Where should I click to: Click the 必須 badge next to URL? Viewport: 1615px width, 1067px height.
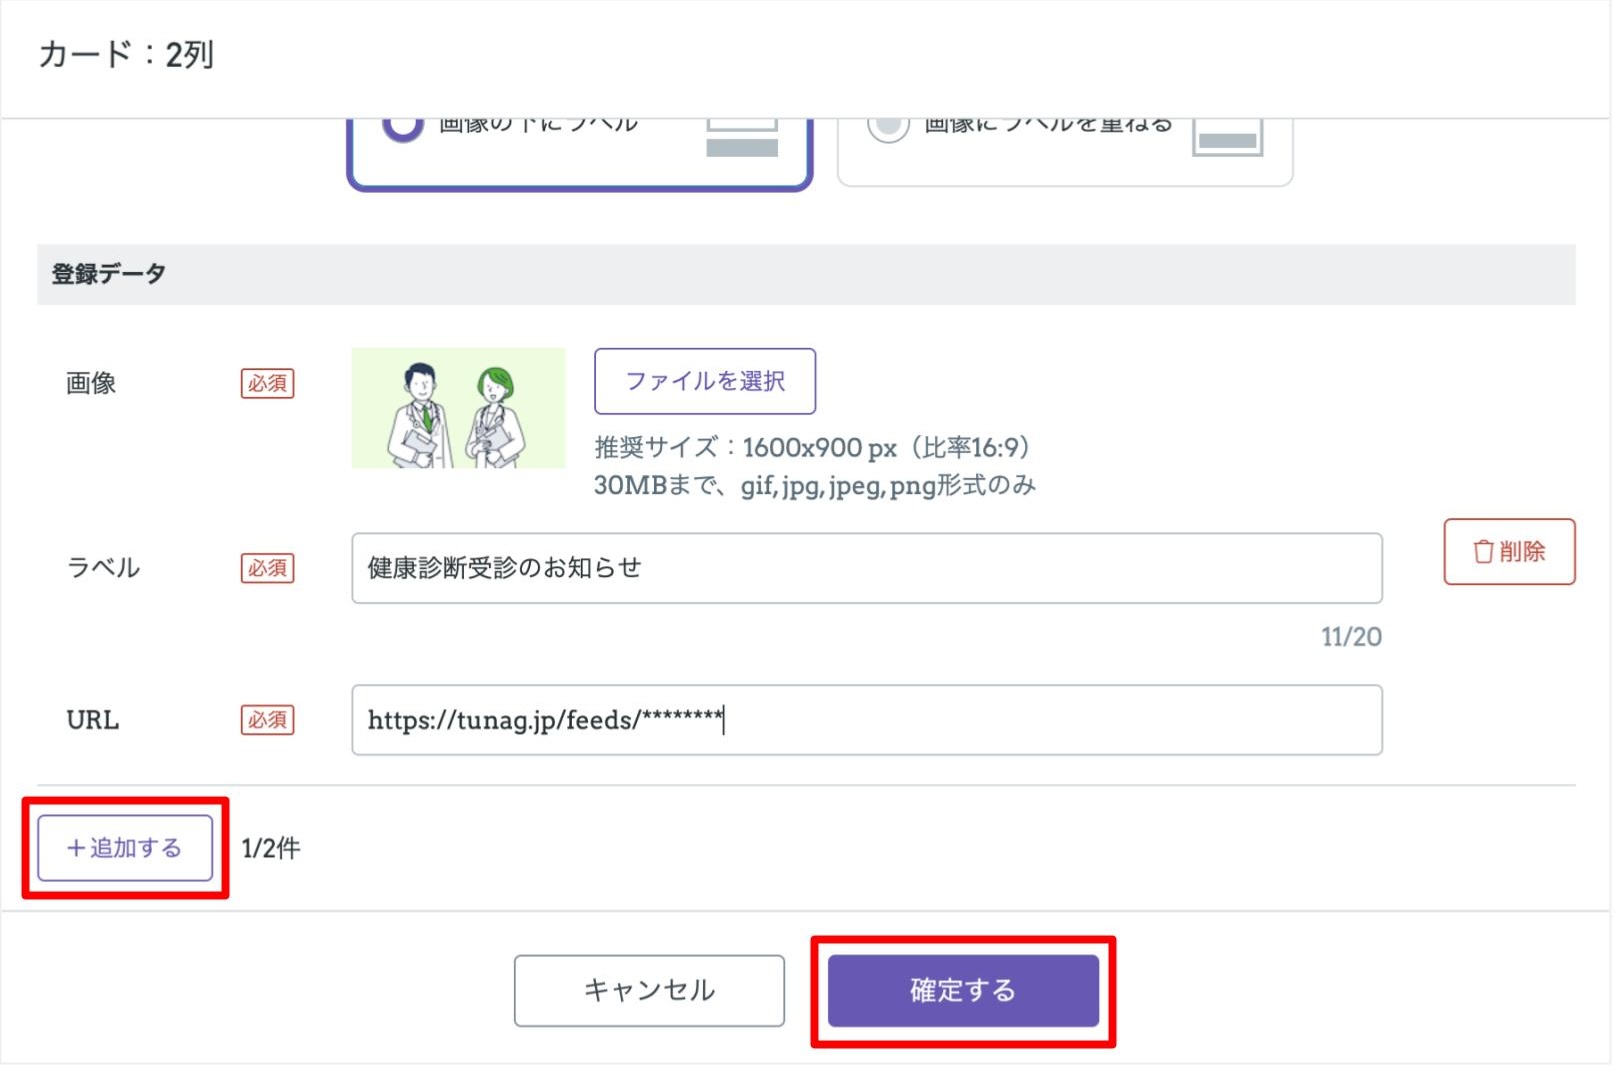(x=268, y=720)
